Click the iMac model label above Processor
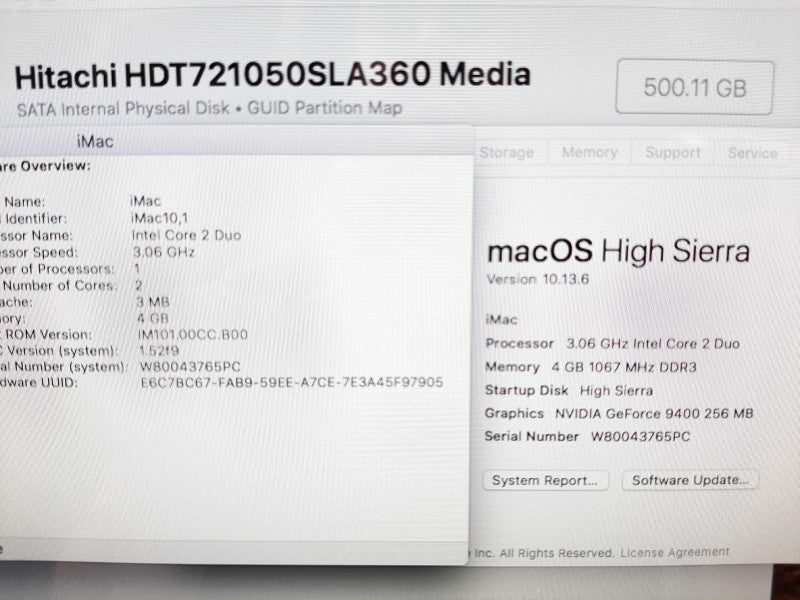 point(502,320)
